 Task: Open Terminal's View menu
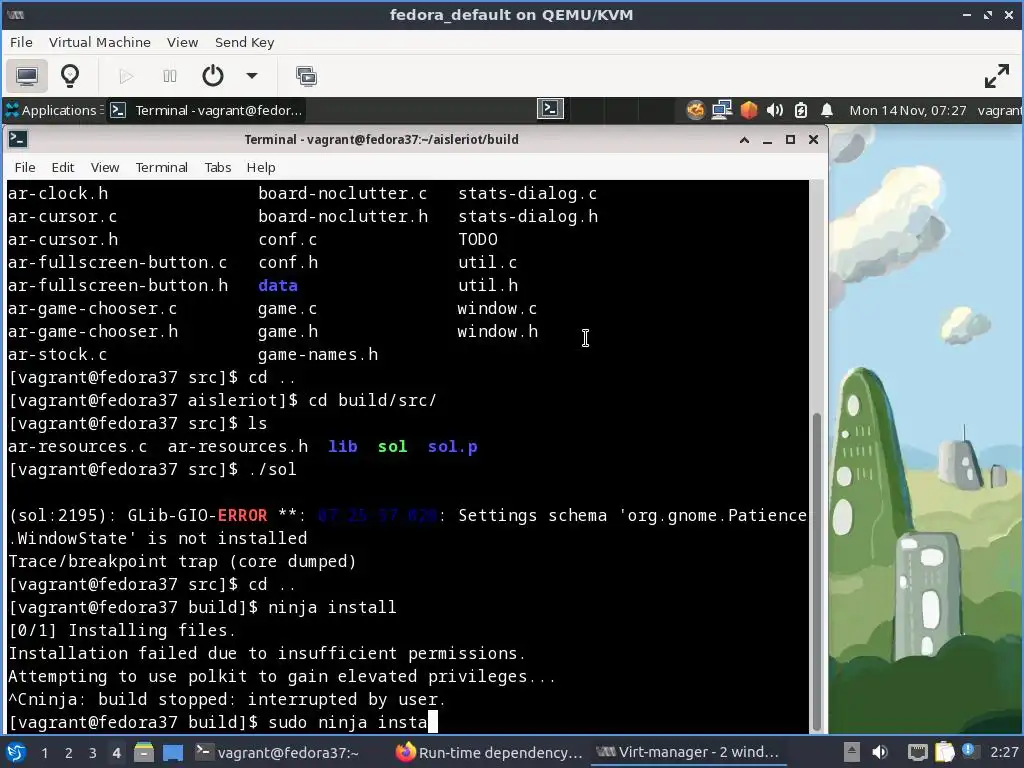(x=104, y=168)
